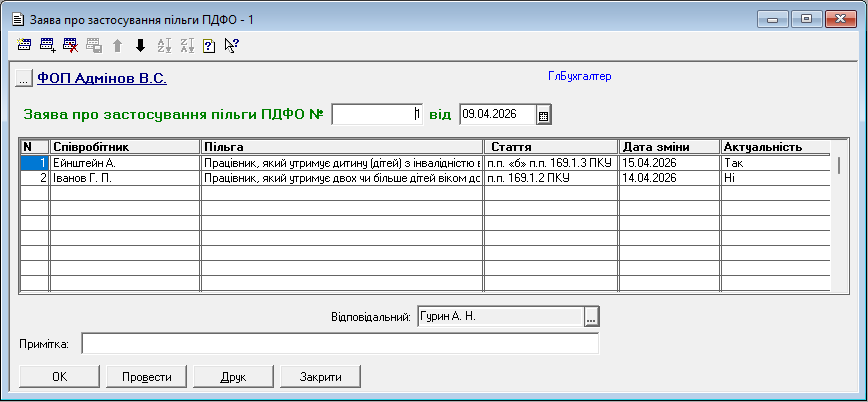Activate the context help pointer icon
The width and height of the screenshot is (868, 402).
(x=232, y=45)
